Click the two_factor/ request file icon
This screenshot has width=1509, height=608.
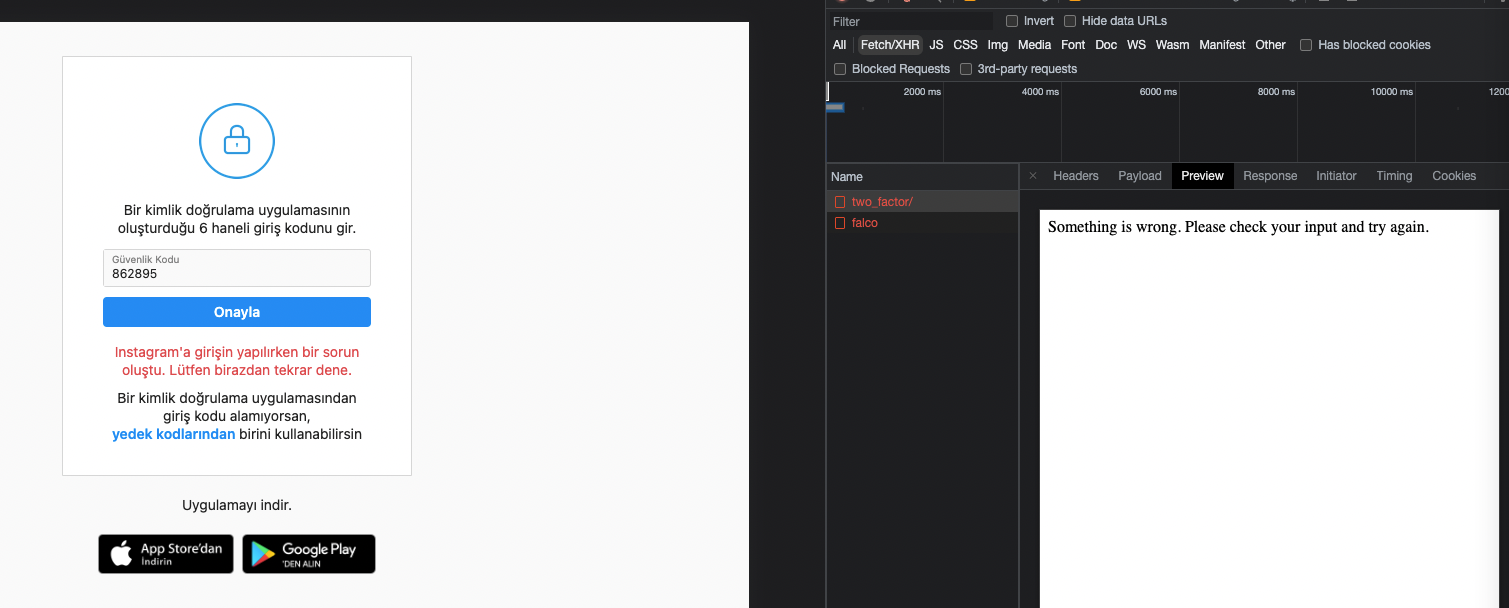[x=840, y=202]
